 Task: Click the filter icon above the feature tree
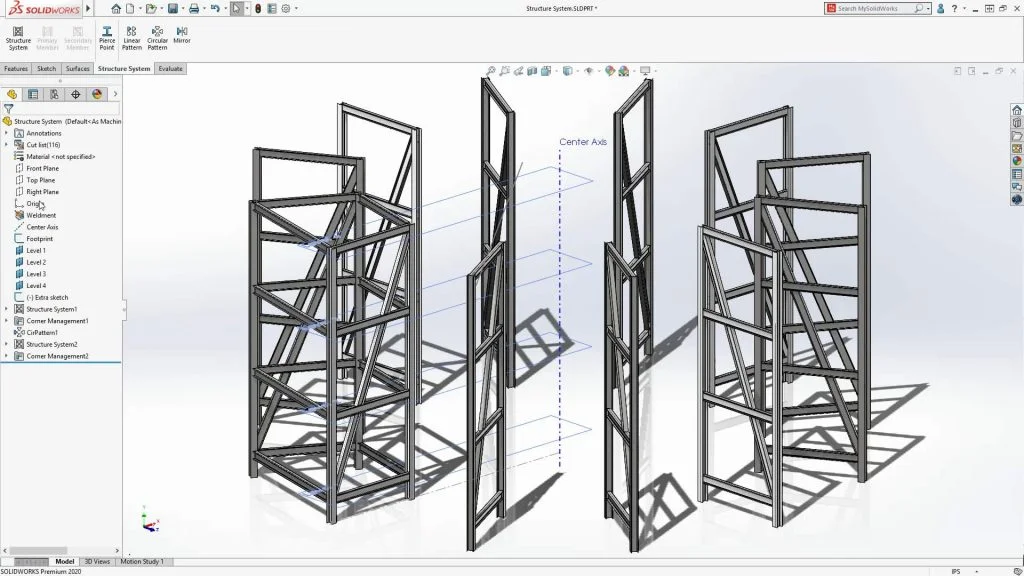point(8,106)
